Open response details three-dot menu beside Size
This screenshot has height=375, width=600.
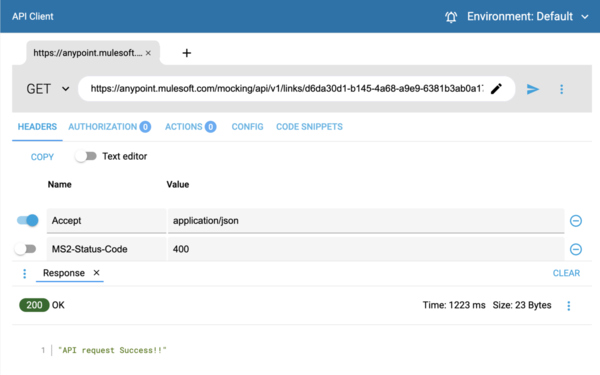click(x=569, y=305)
